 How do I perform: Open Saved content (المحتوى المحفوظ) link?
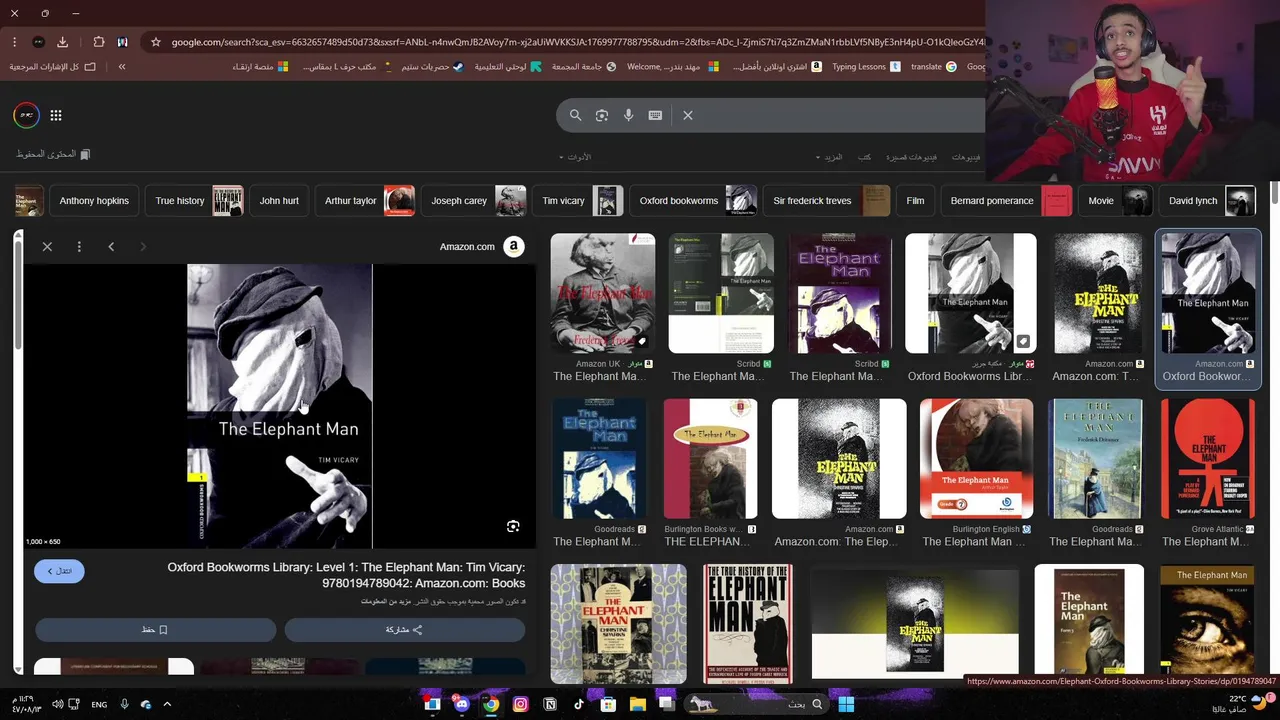point(53,154)
